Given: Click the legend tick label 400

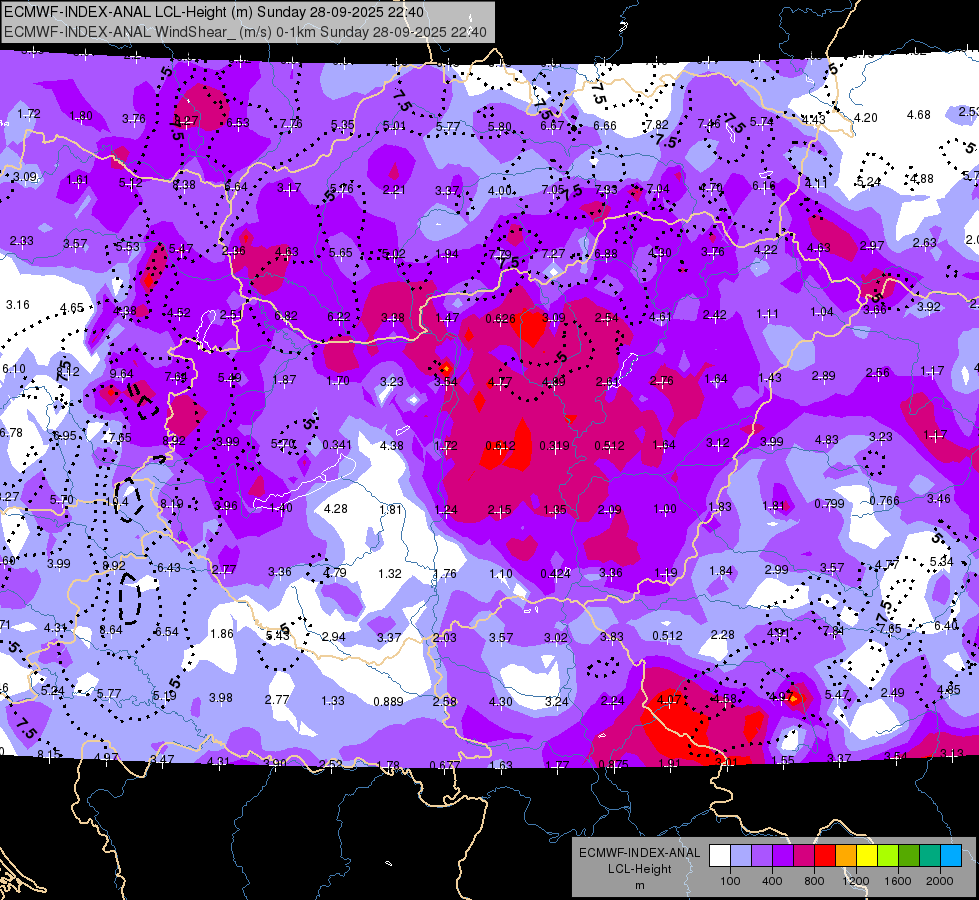Looking at the screenshot, I should point(772,881).
